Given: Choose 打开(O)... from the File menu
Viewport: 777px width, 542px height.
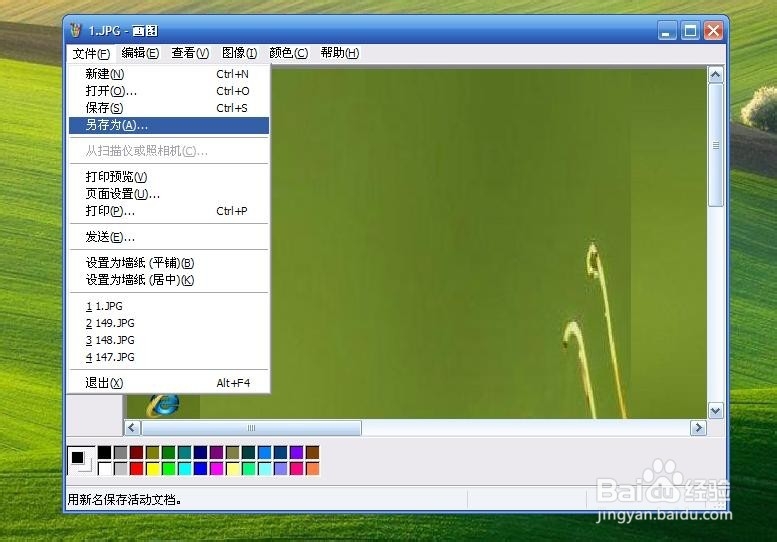Looking at the screenshot, I should pos(169,91).
